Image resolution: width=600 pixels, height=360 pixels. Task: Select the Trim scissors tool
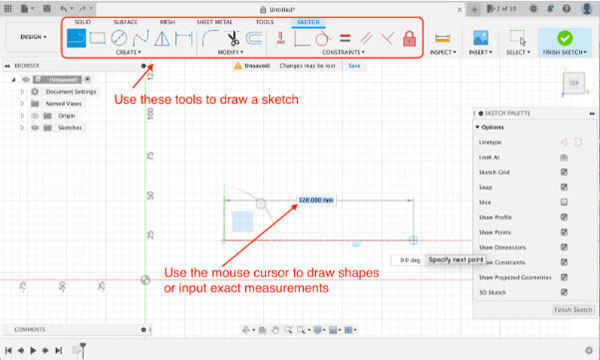click(233, 38)
